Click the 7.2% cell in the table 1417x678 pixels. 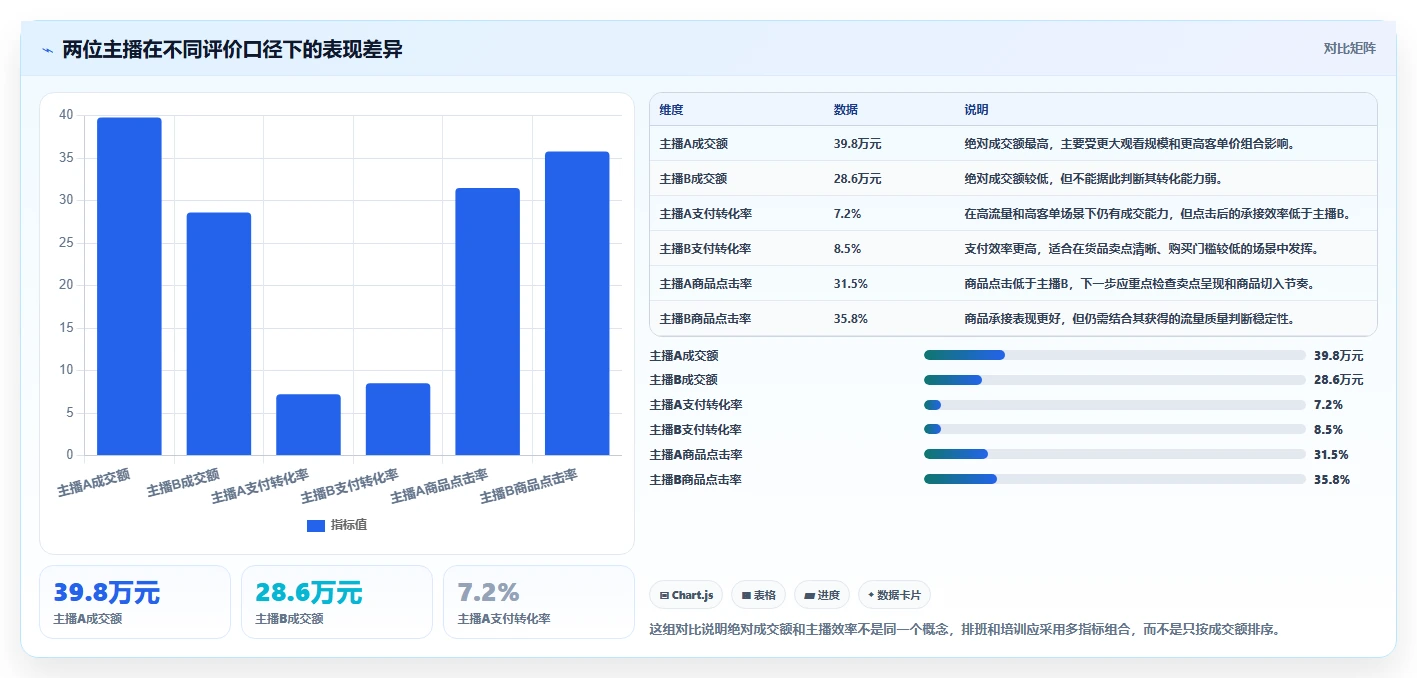(847, 214)
